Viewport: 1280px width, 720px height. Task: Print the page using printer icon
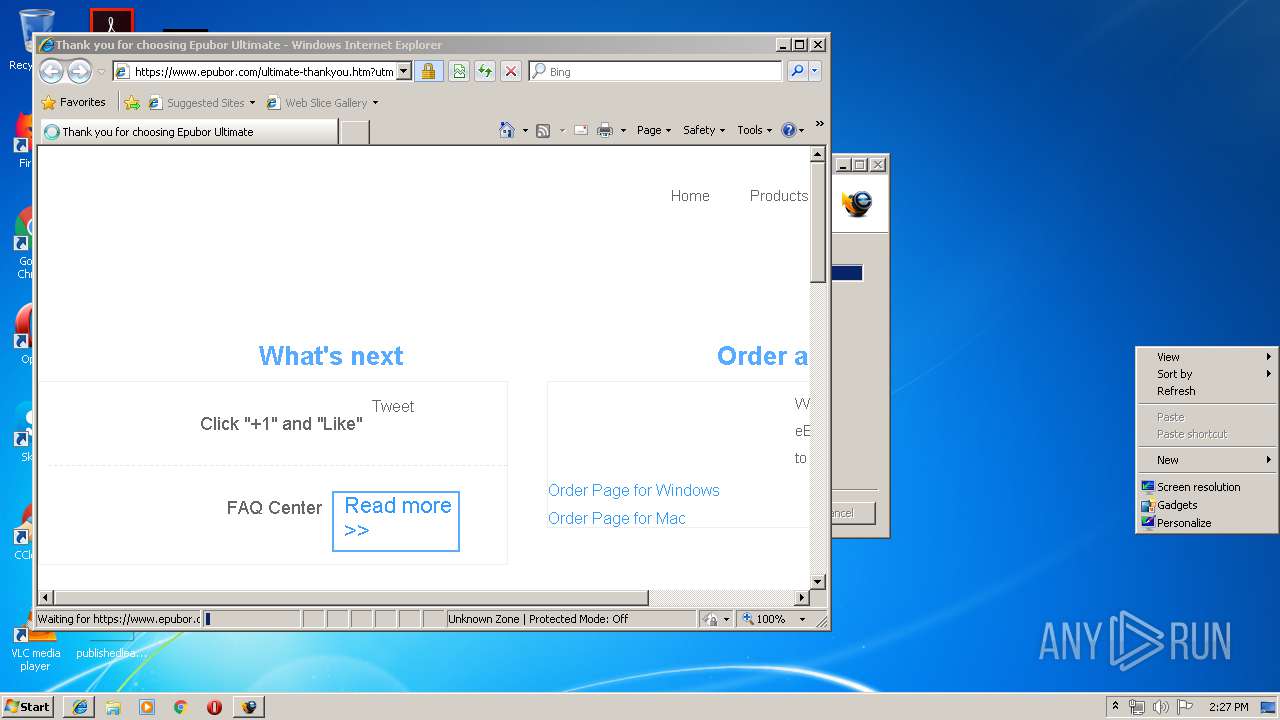(605, 130)
